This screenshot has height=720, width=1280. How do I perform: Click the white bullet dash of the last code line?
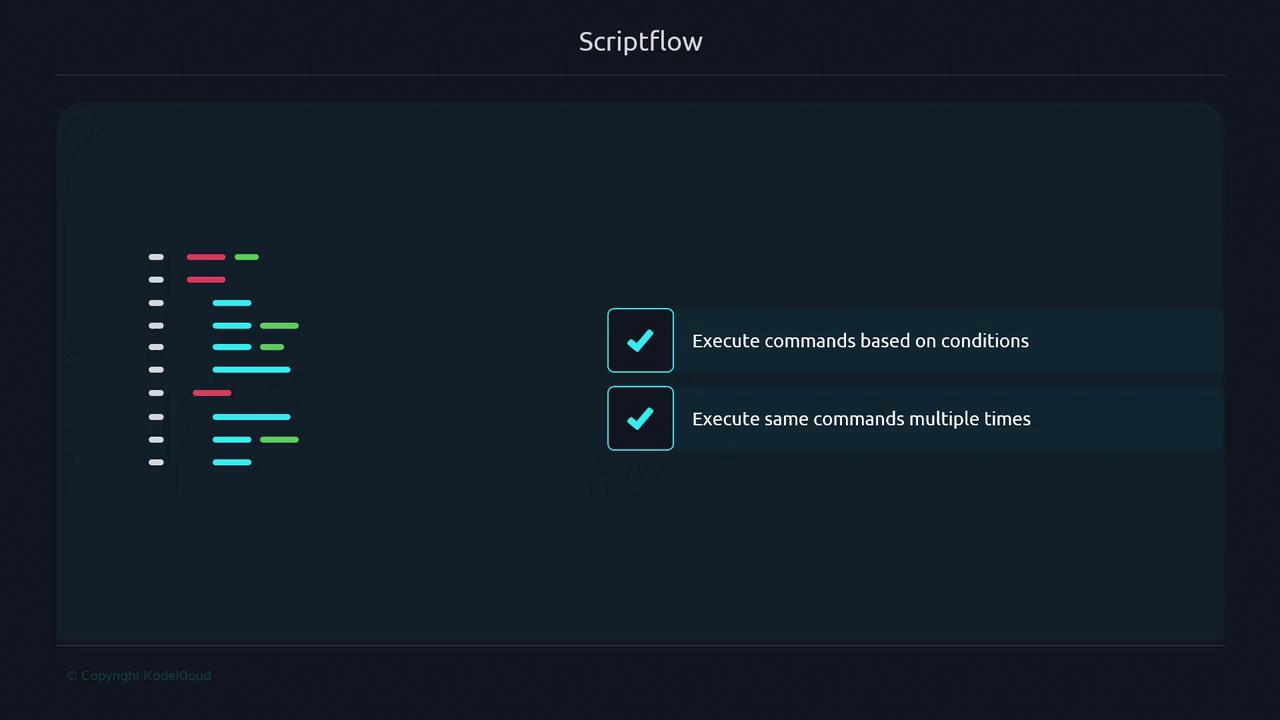pyautogui.click(x=156, y=462)
